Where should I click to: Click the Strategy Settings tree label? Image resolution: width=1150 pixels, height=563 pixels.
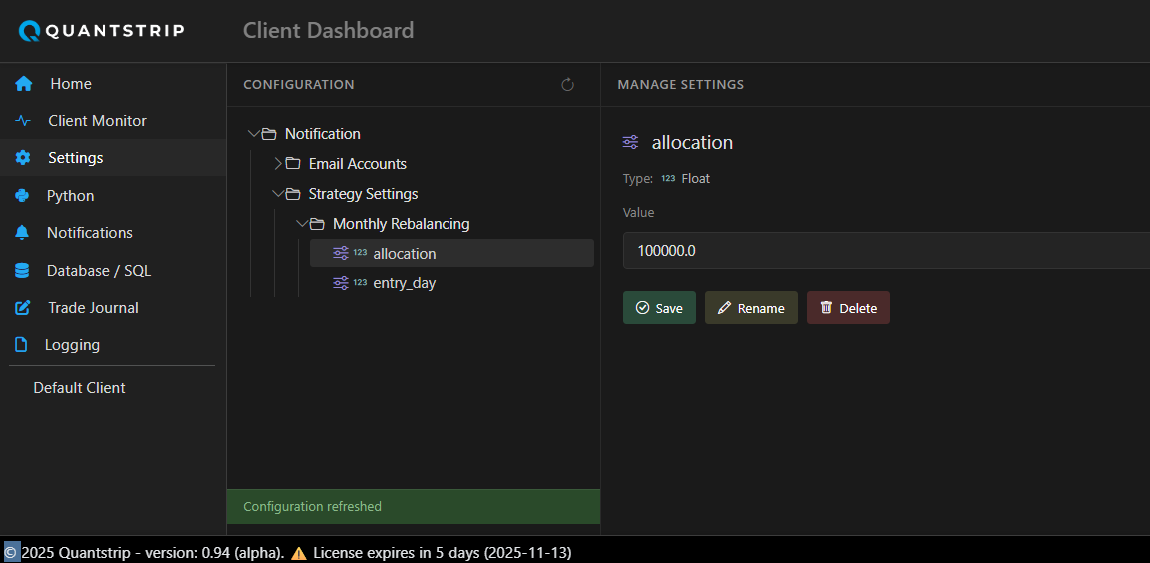click(364, 194)
